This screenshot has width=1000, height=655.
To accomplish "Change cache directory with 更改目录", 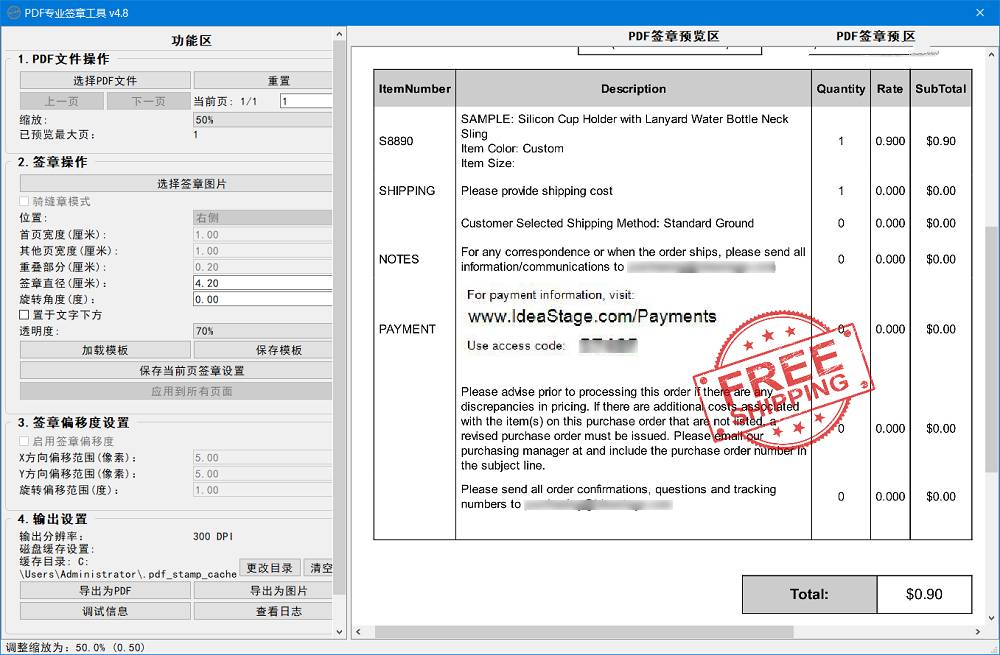I will click(268, 567).
